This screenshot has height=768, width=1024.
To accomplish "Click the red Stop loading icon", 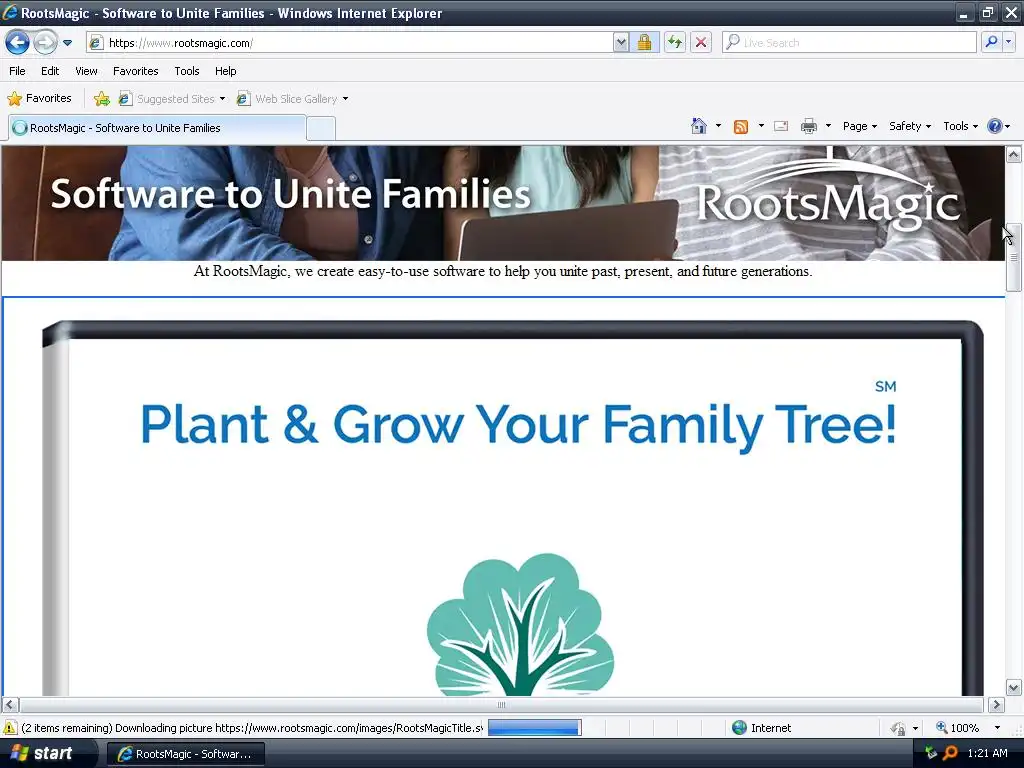I will [x=701, y=43].
